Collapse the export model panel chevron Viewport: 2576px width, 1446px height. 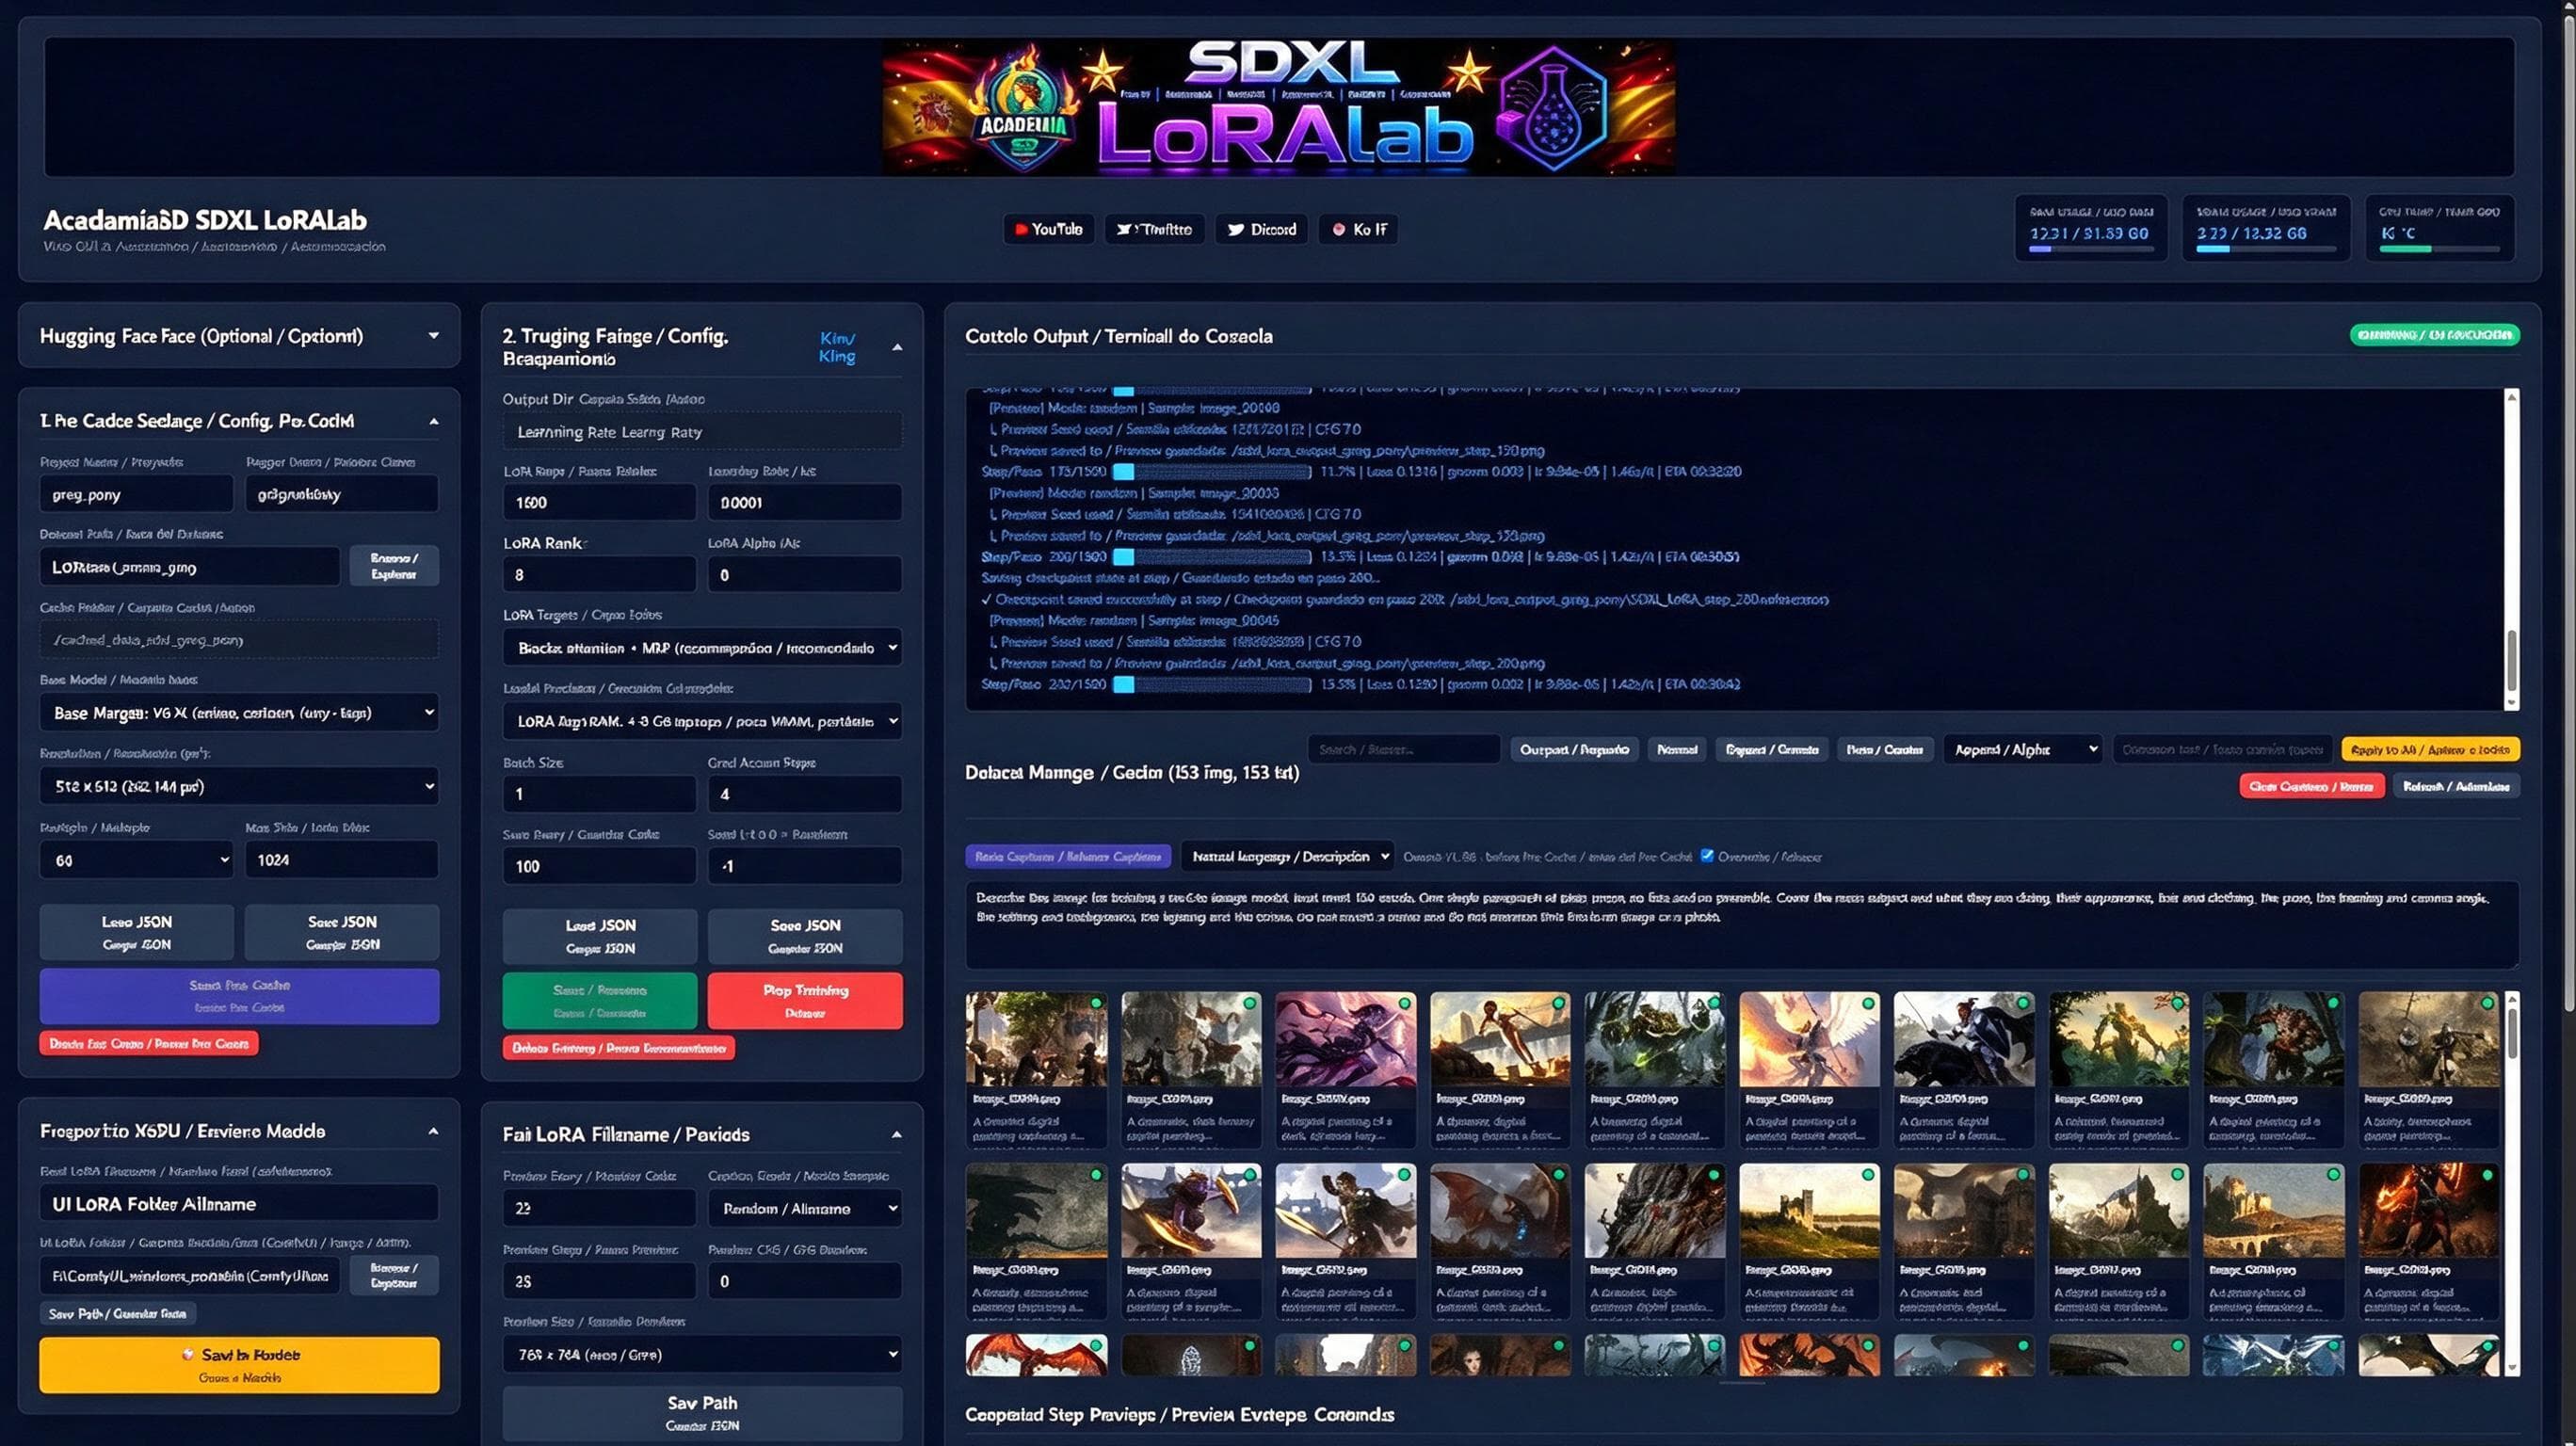point(433,1131)
